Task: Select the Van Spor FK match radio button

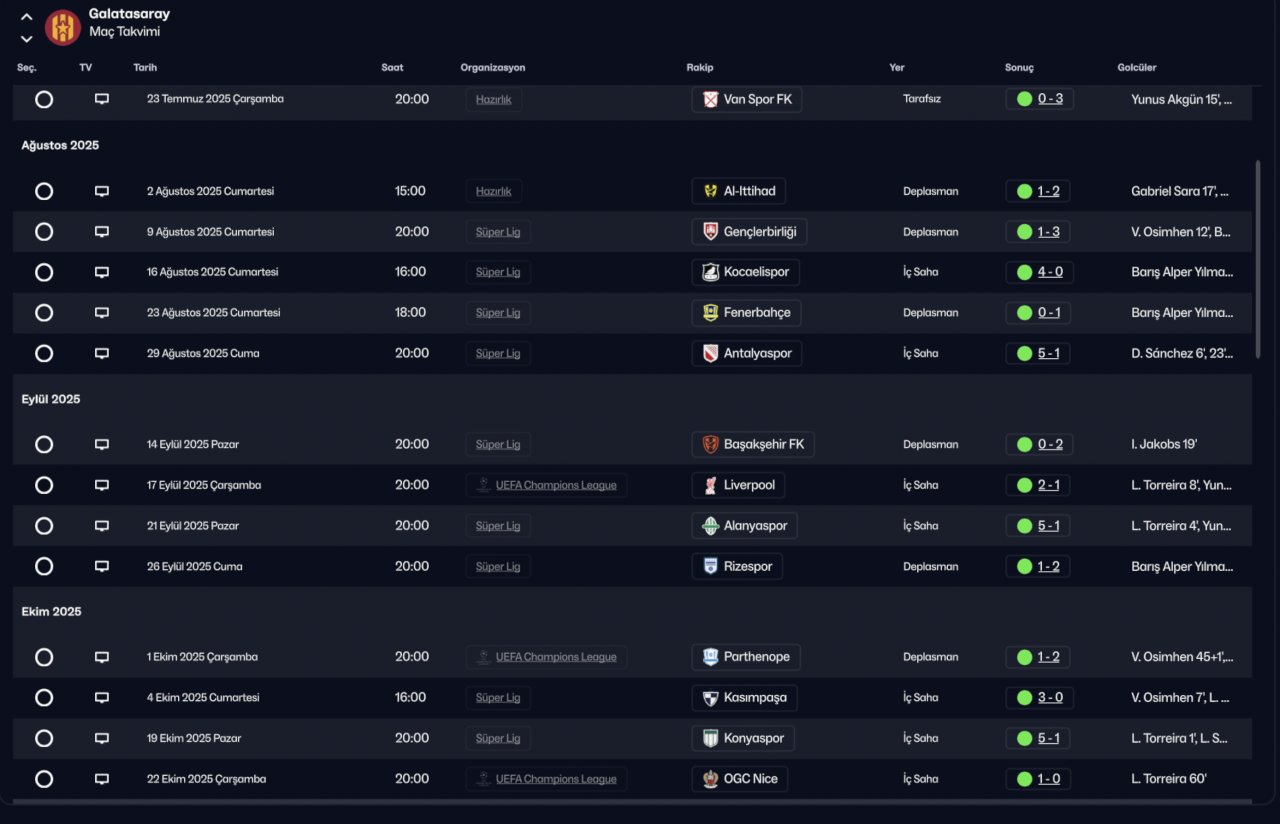Action: click(x=44, y=99)
